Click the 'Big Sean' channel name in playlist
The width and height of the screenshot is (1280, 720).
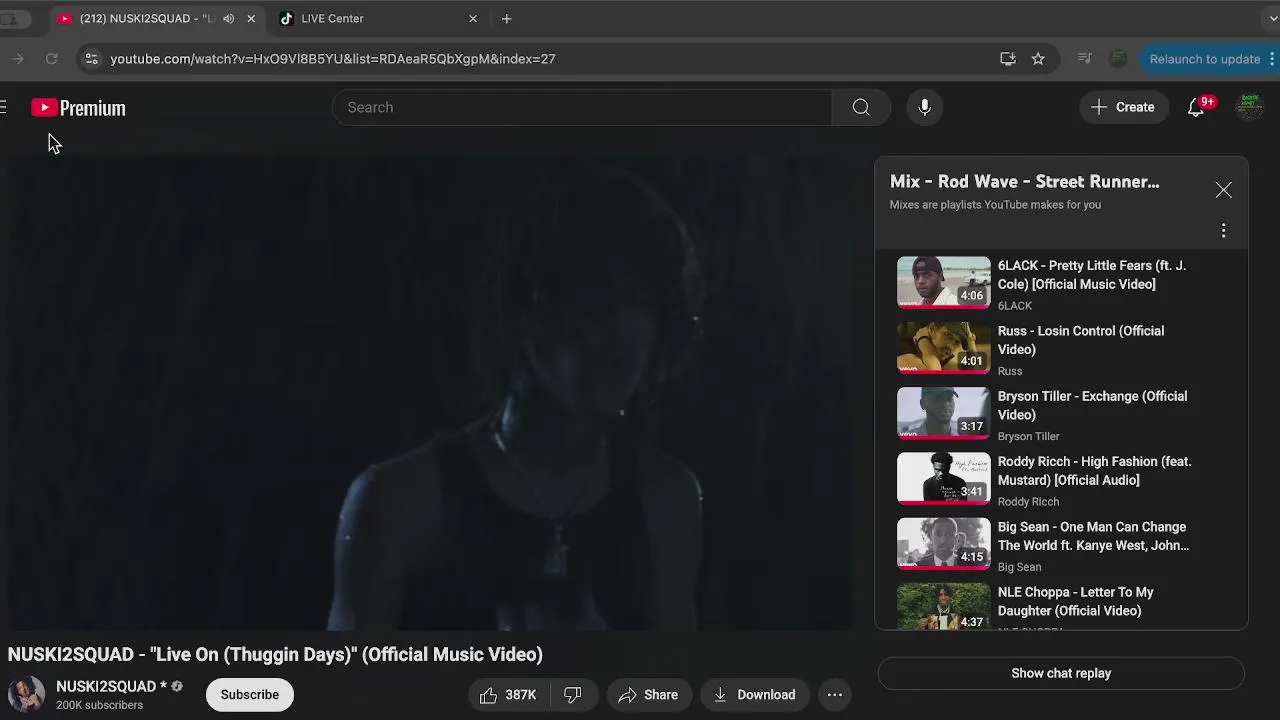(1019, 567)
